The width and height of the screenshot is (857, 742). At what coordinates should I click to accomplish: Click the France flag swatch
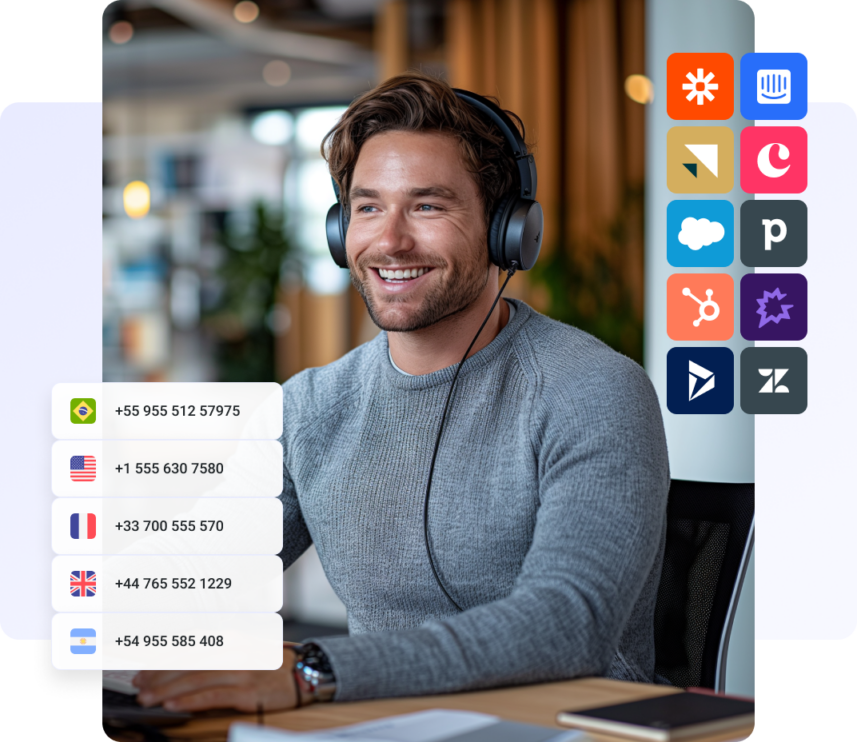[x=81, y=526]
